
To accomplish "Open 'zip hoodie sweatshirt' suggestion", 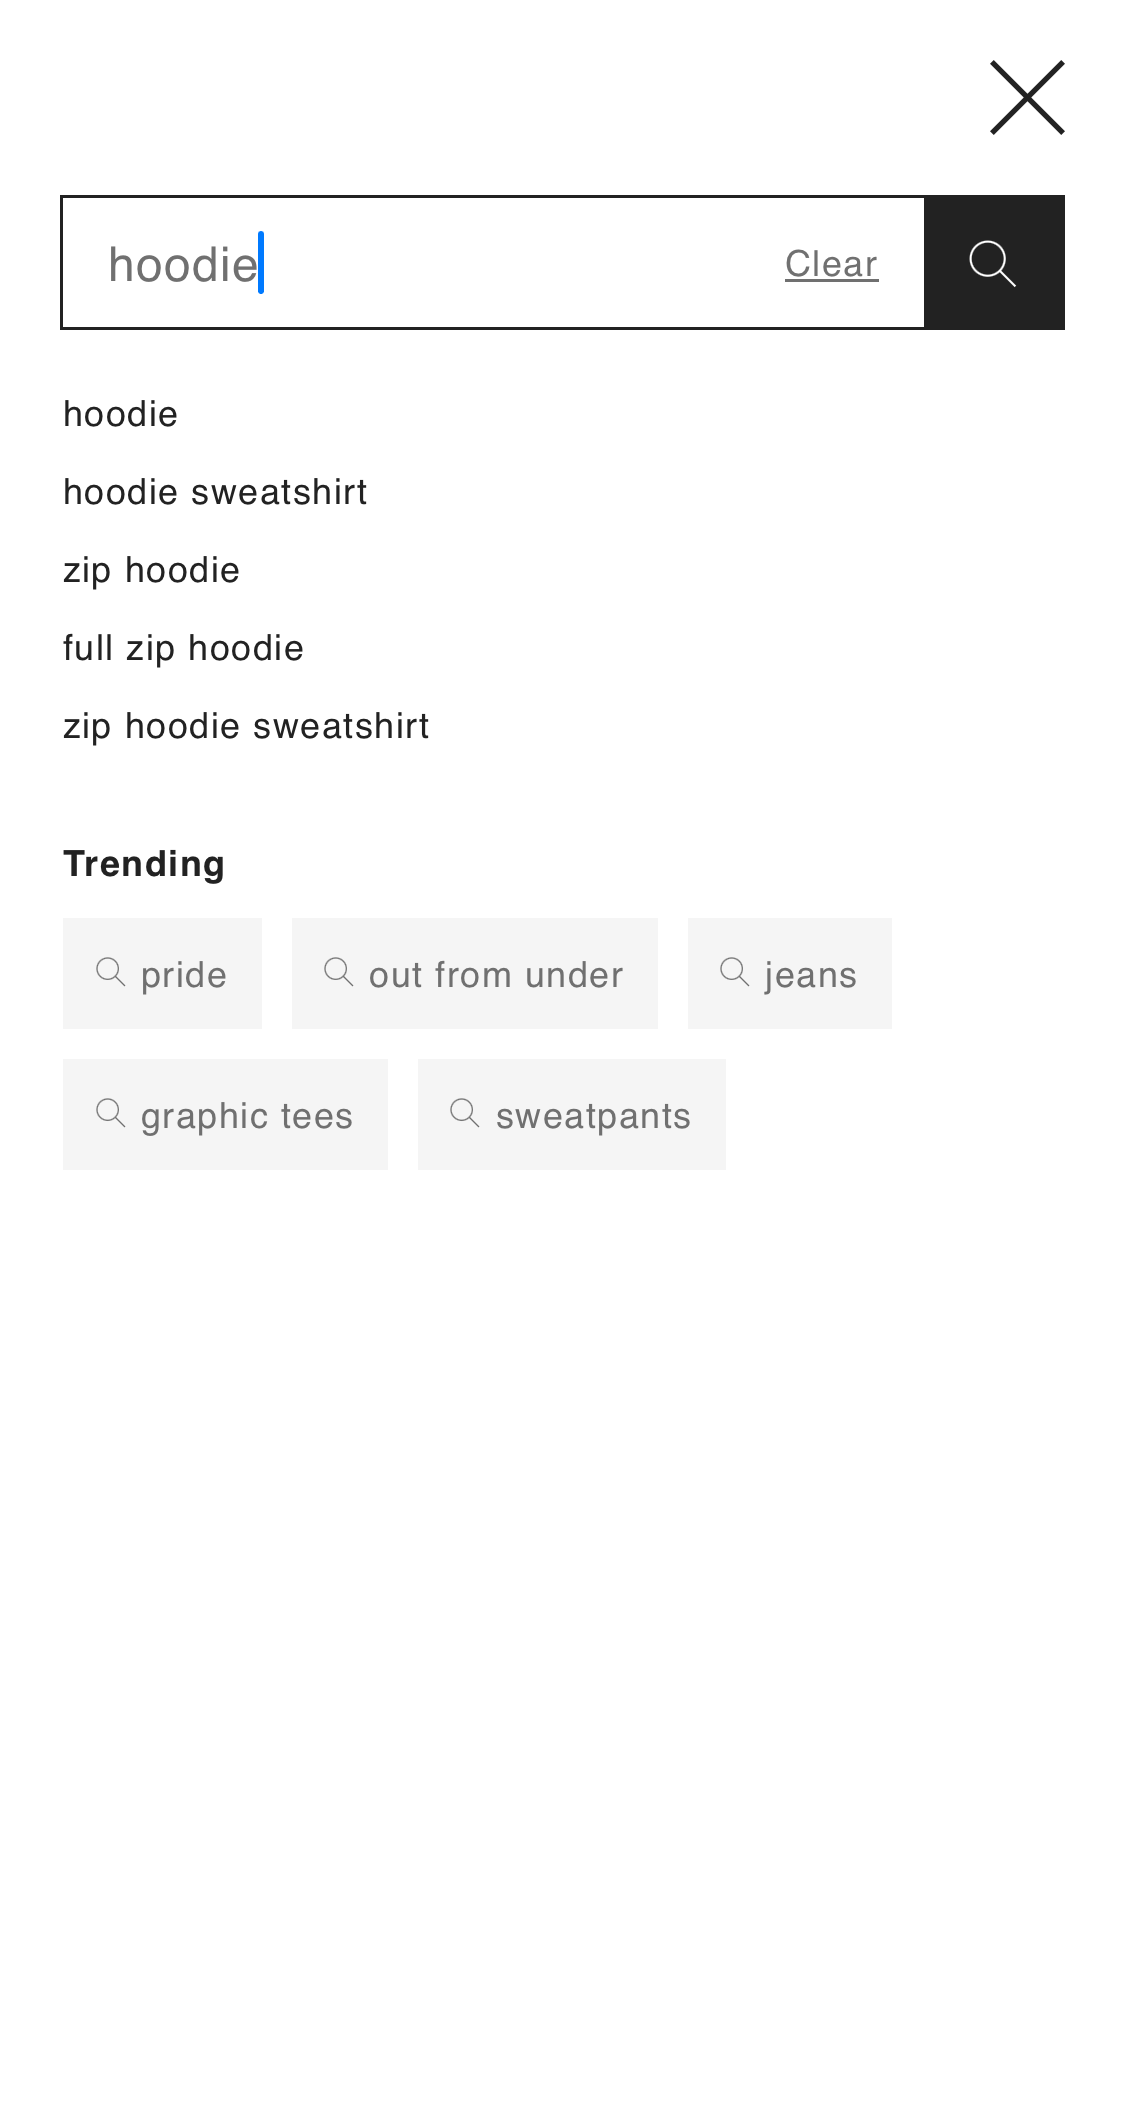I will [x=246, y=726].
